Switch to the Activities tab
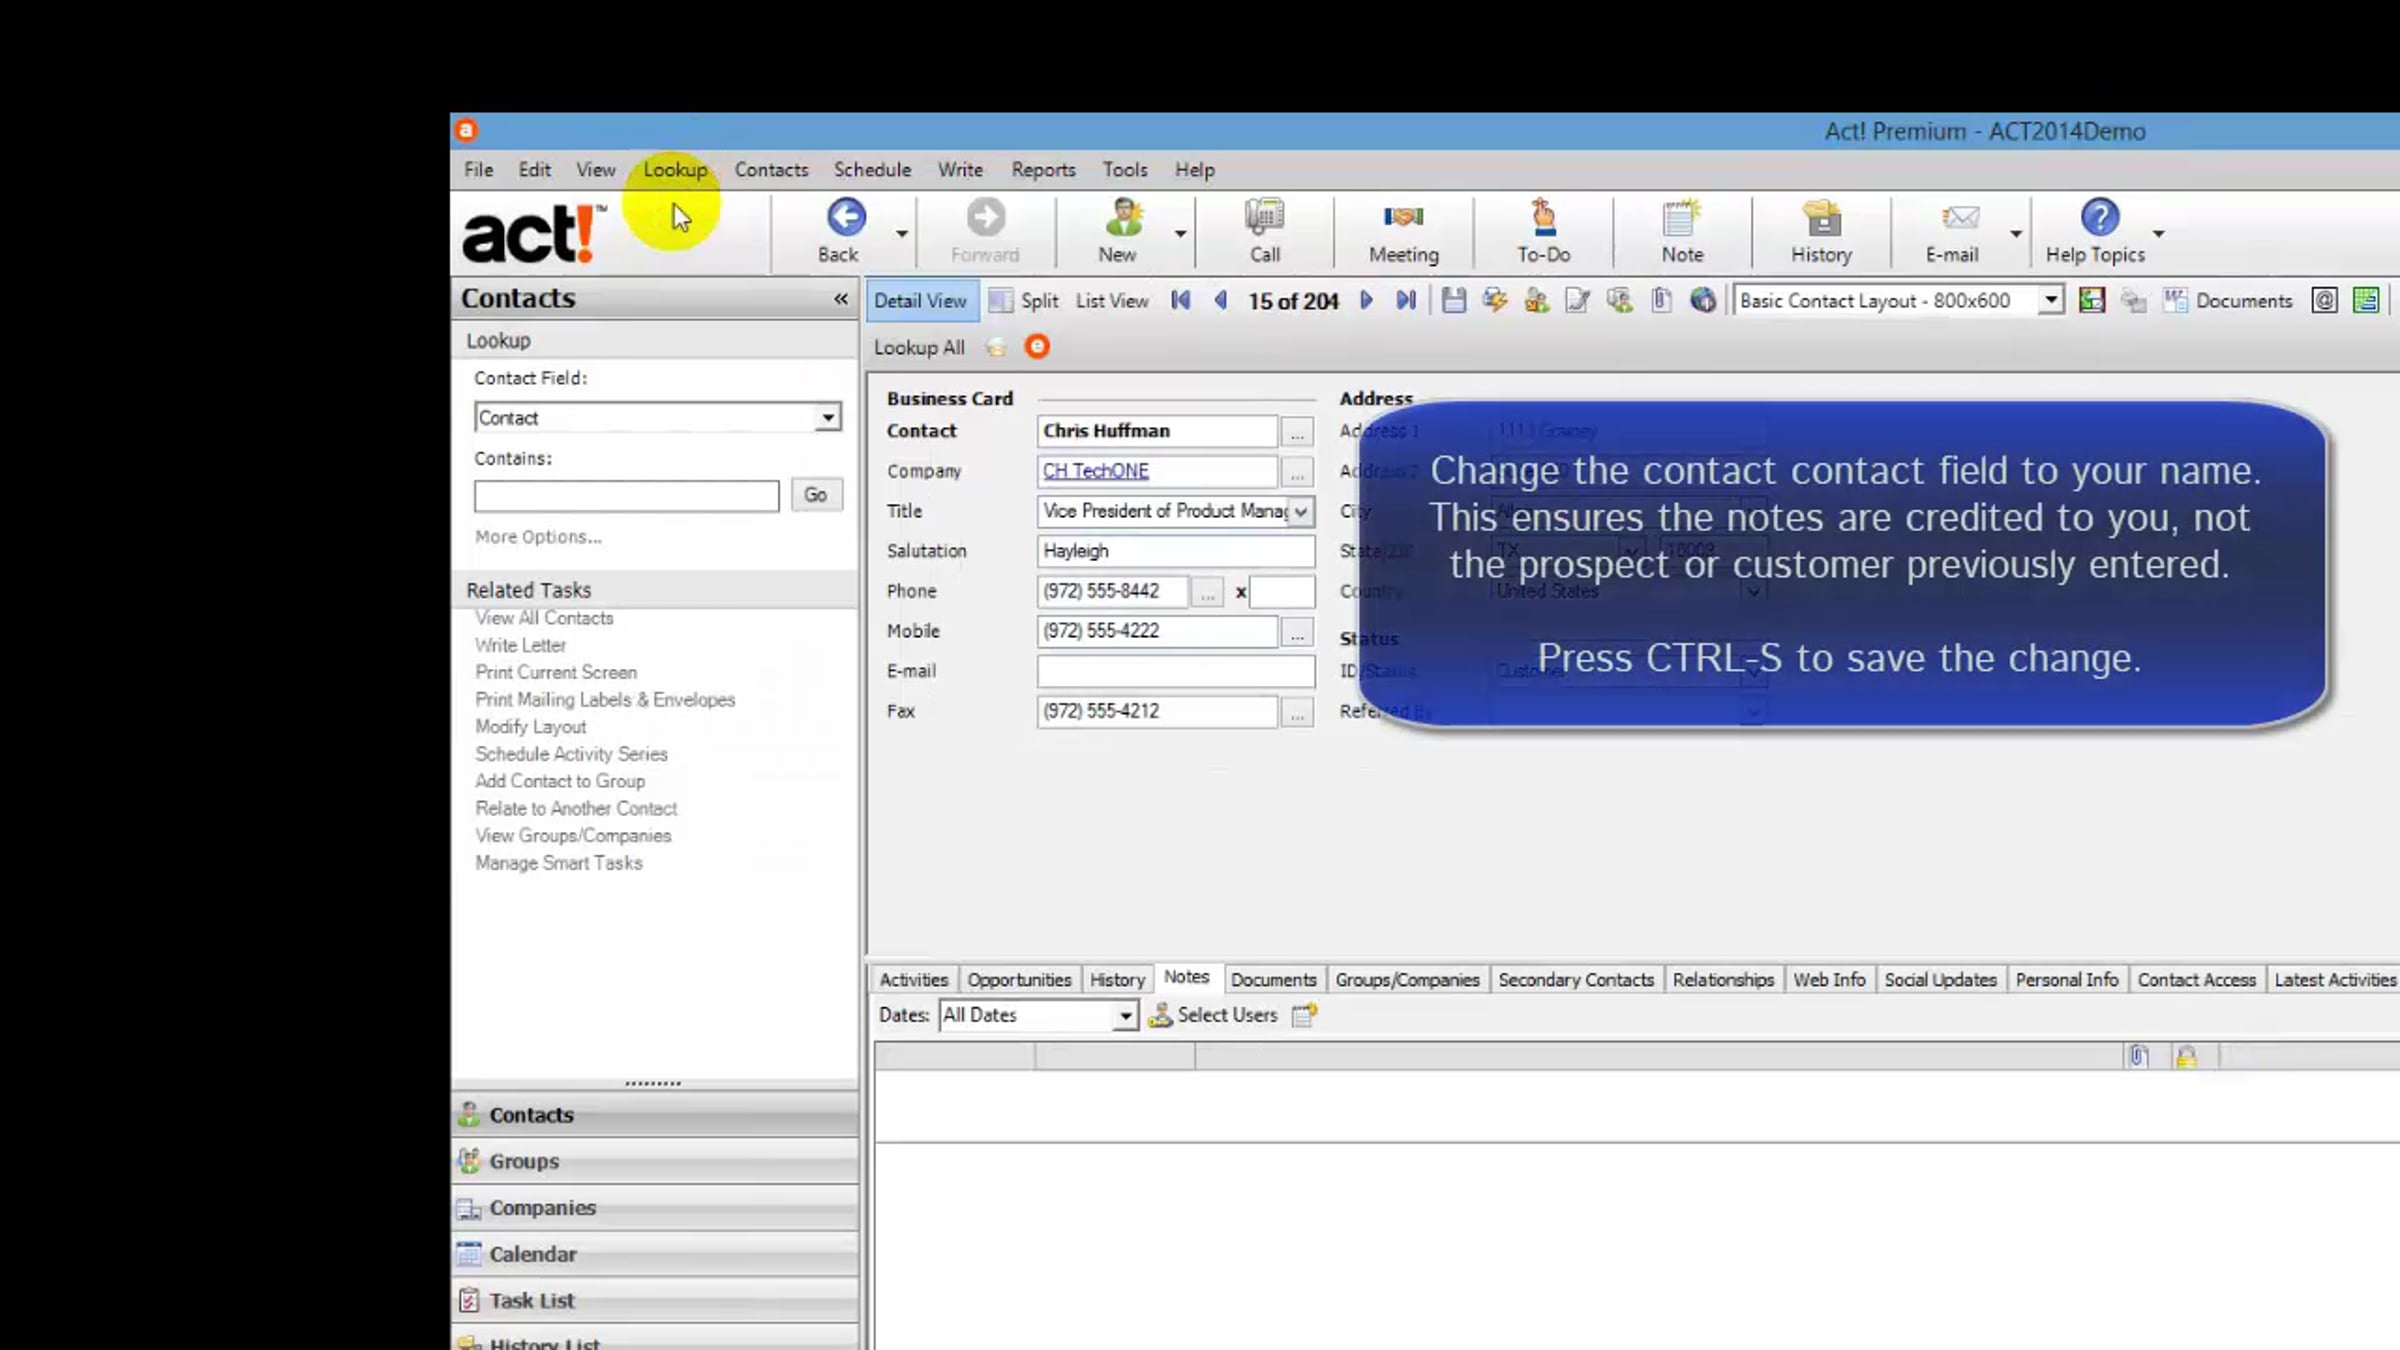2400x1350 pixels. (x=914, y=980)
